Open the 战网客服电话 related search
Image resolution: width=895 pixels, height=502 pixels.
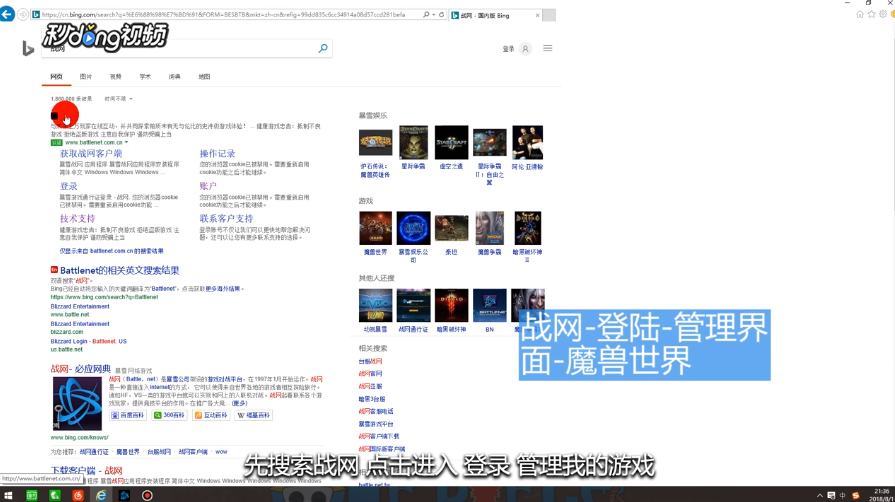click(x=376, y=411)
